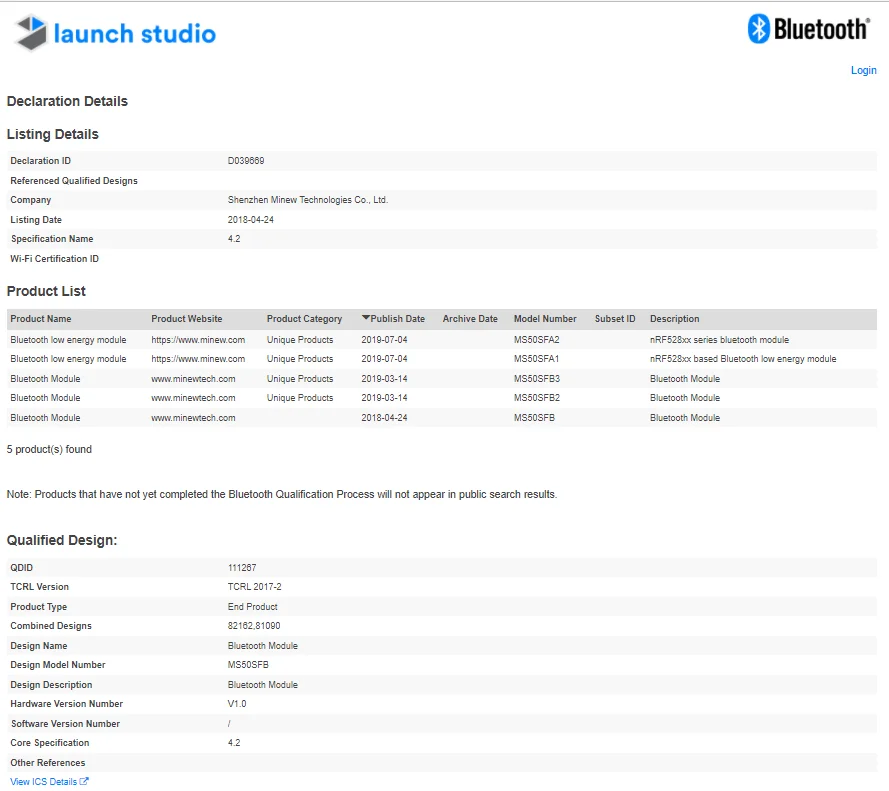Screen dimensions: 889x791
Task: Click the Declaration Details heading
Action: [67, 101]
